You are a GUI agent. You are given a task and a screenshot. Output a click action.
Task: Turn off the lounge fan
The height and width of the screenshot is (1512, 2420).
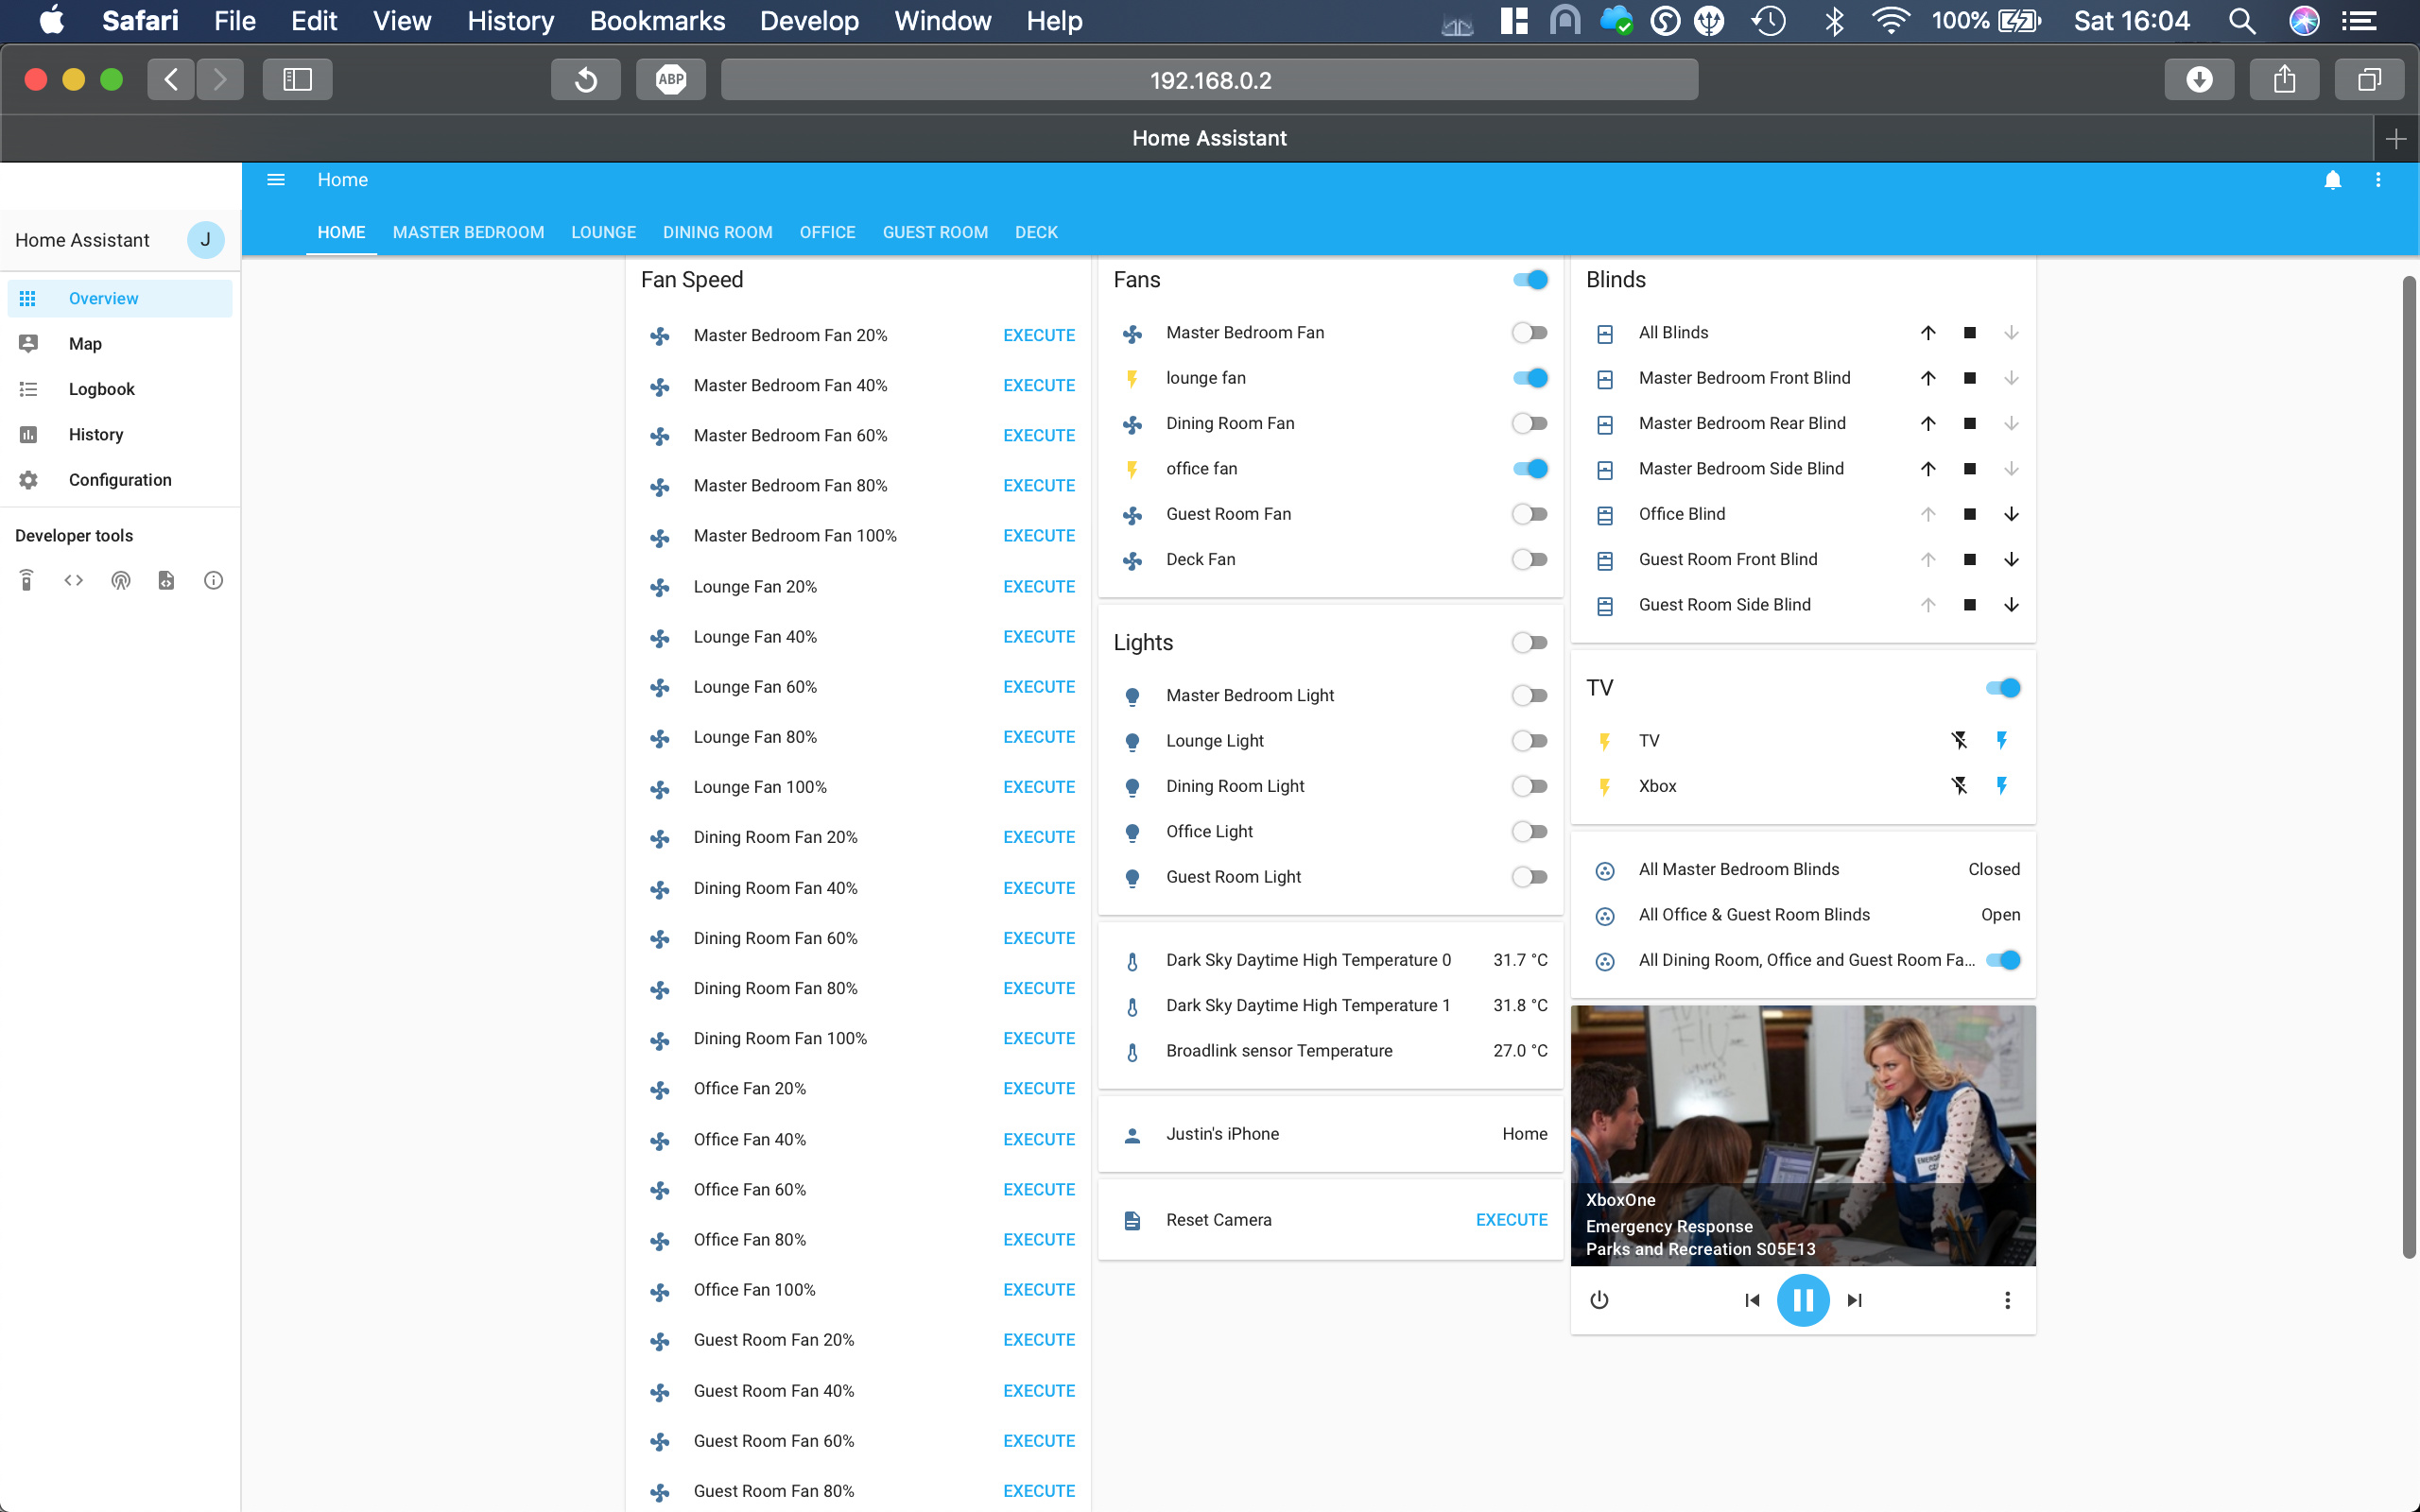click(1530, 377)
